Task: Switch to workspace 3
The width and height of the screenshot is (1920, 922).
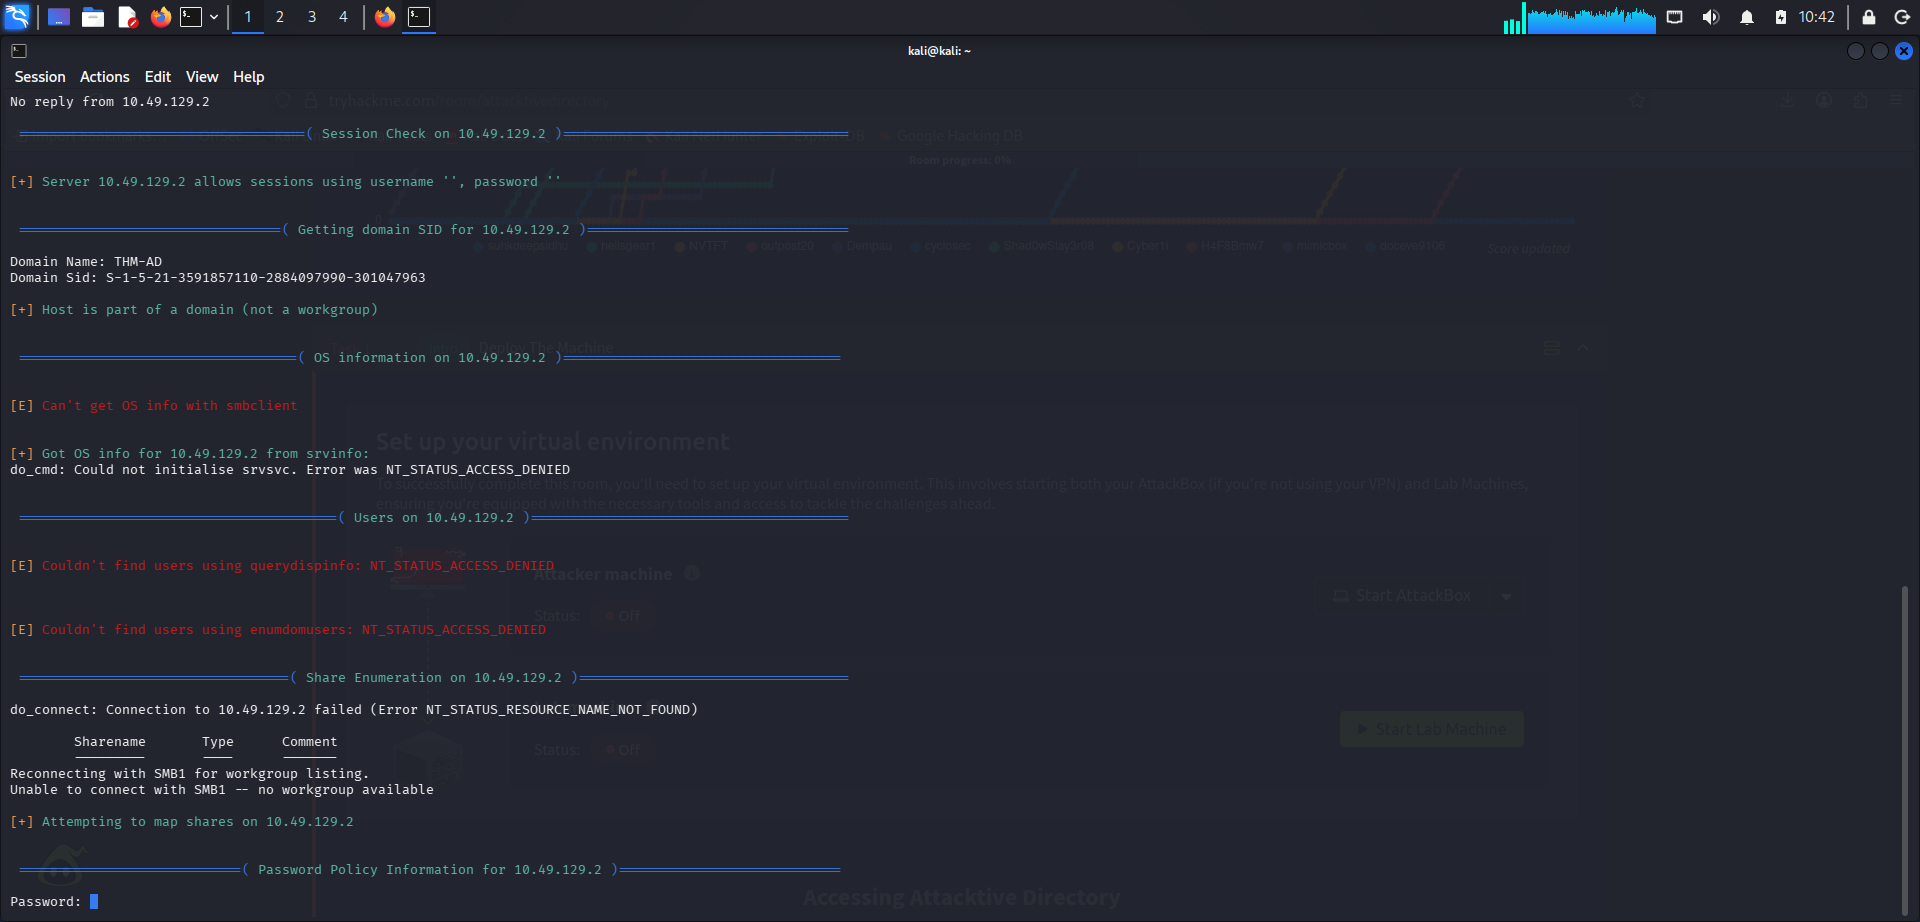Action: point(312,17)
